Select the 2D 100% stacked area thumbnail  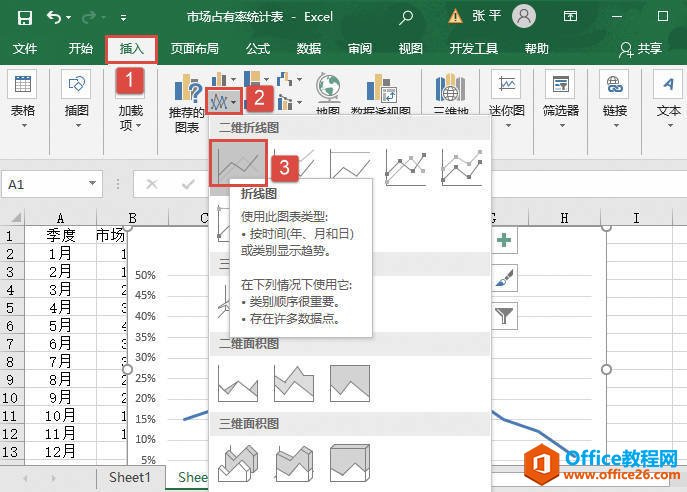point(350,383)
